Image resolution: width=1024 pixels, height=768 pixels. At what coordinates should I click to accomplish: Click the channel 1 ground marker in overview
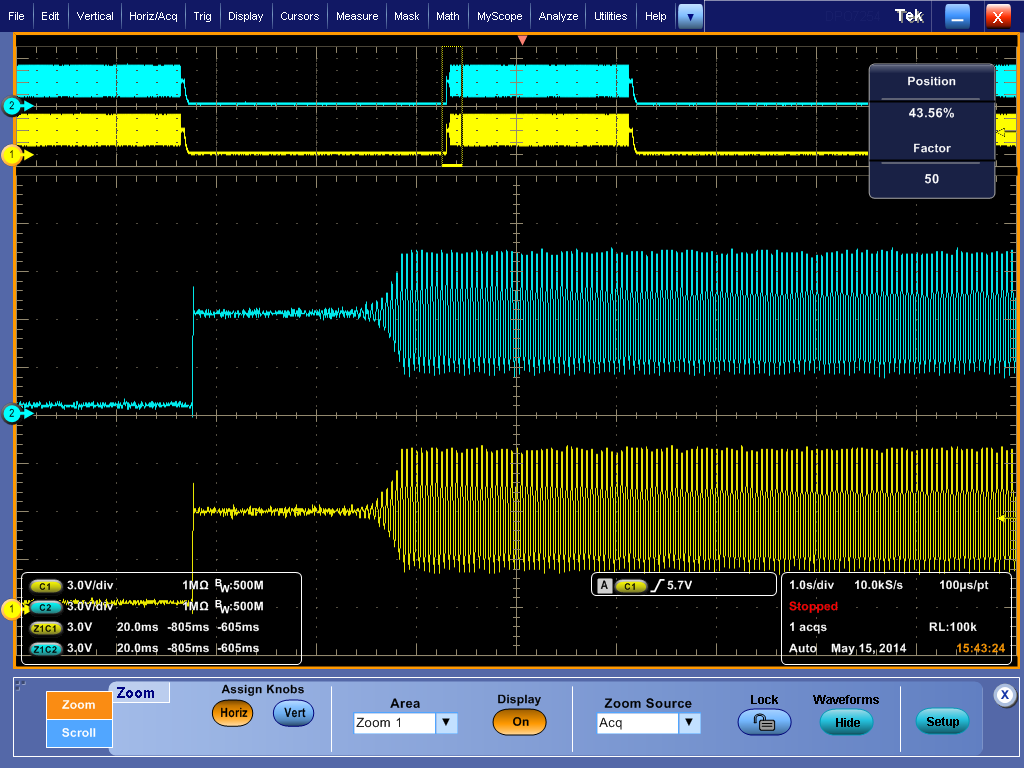[x=14, y=155]
